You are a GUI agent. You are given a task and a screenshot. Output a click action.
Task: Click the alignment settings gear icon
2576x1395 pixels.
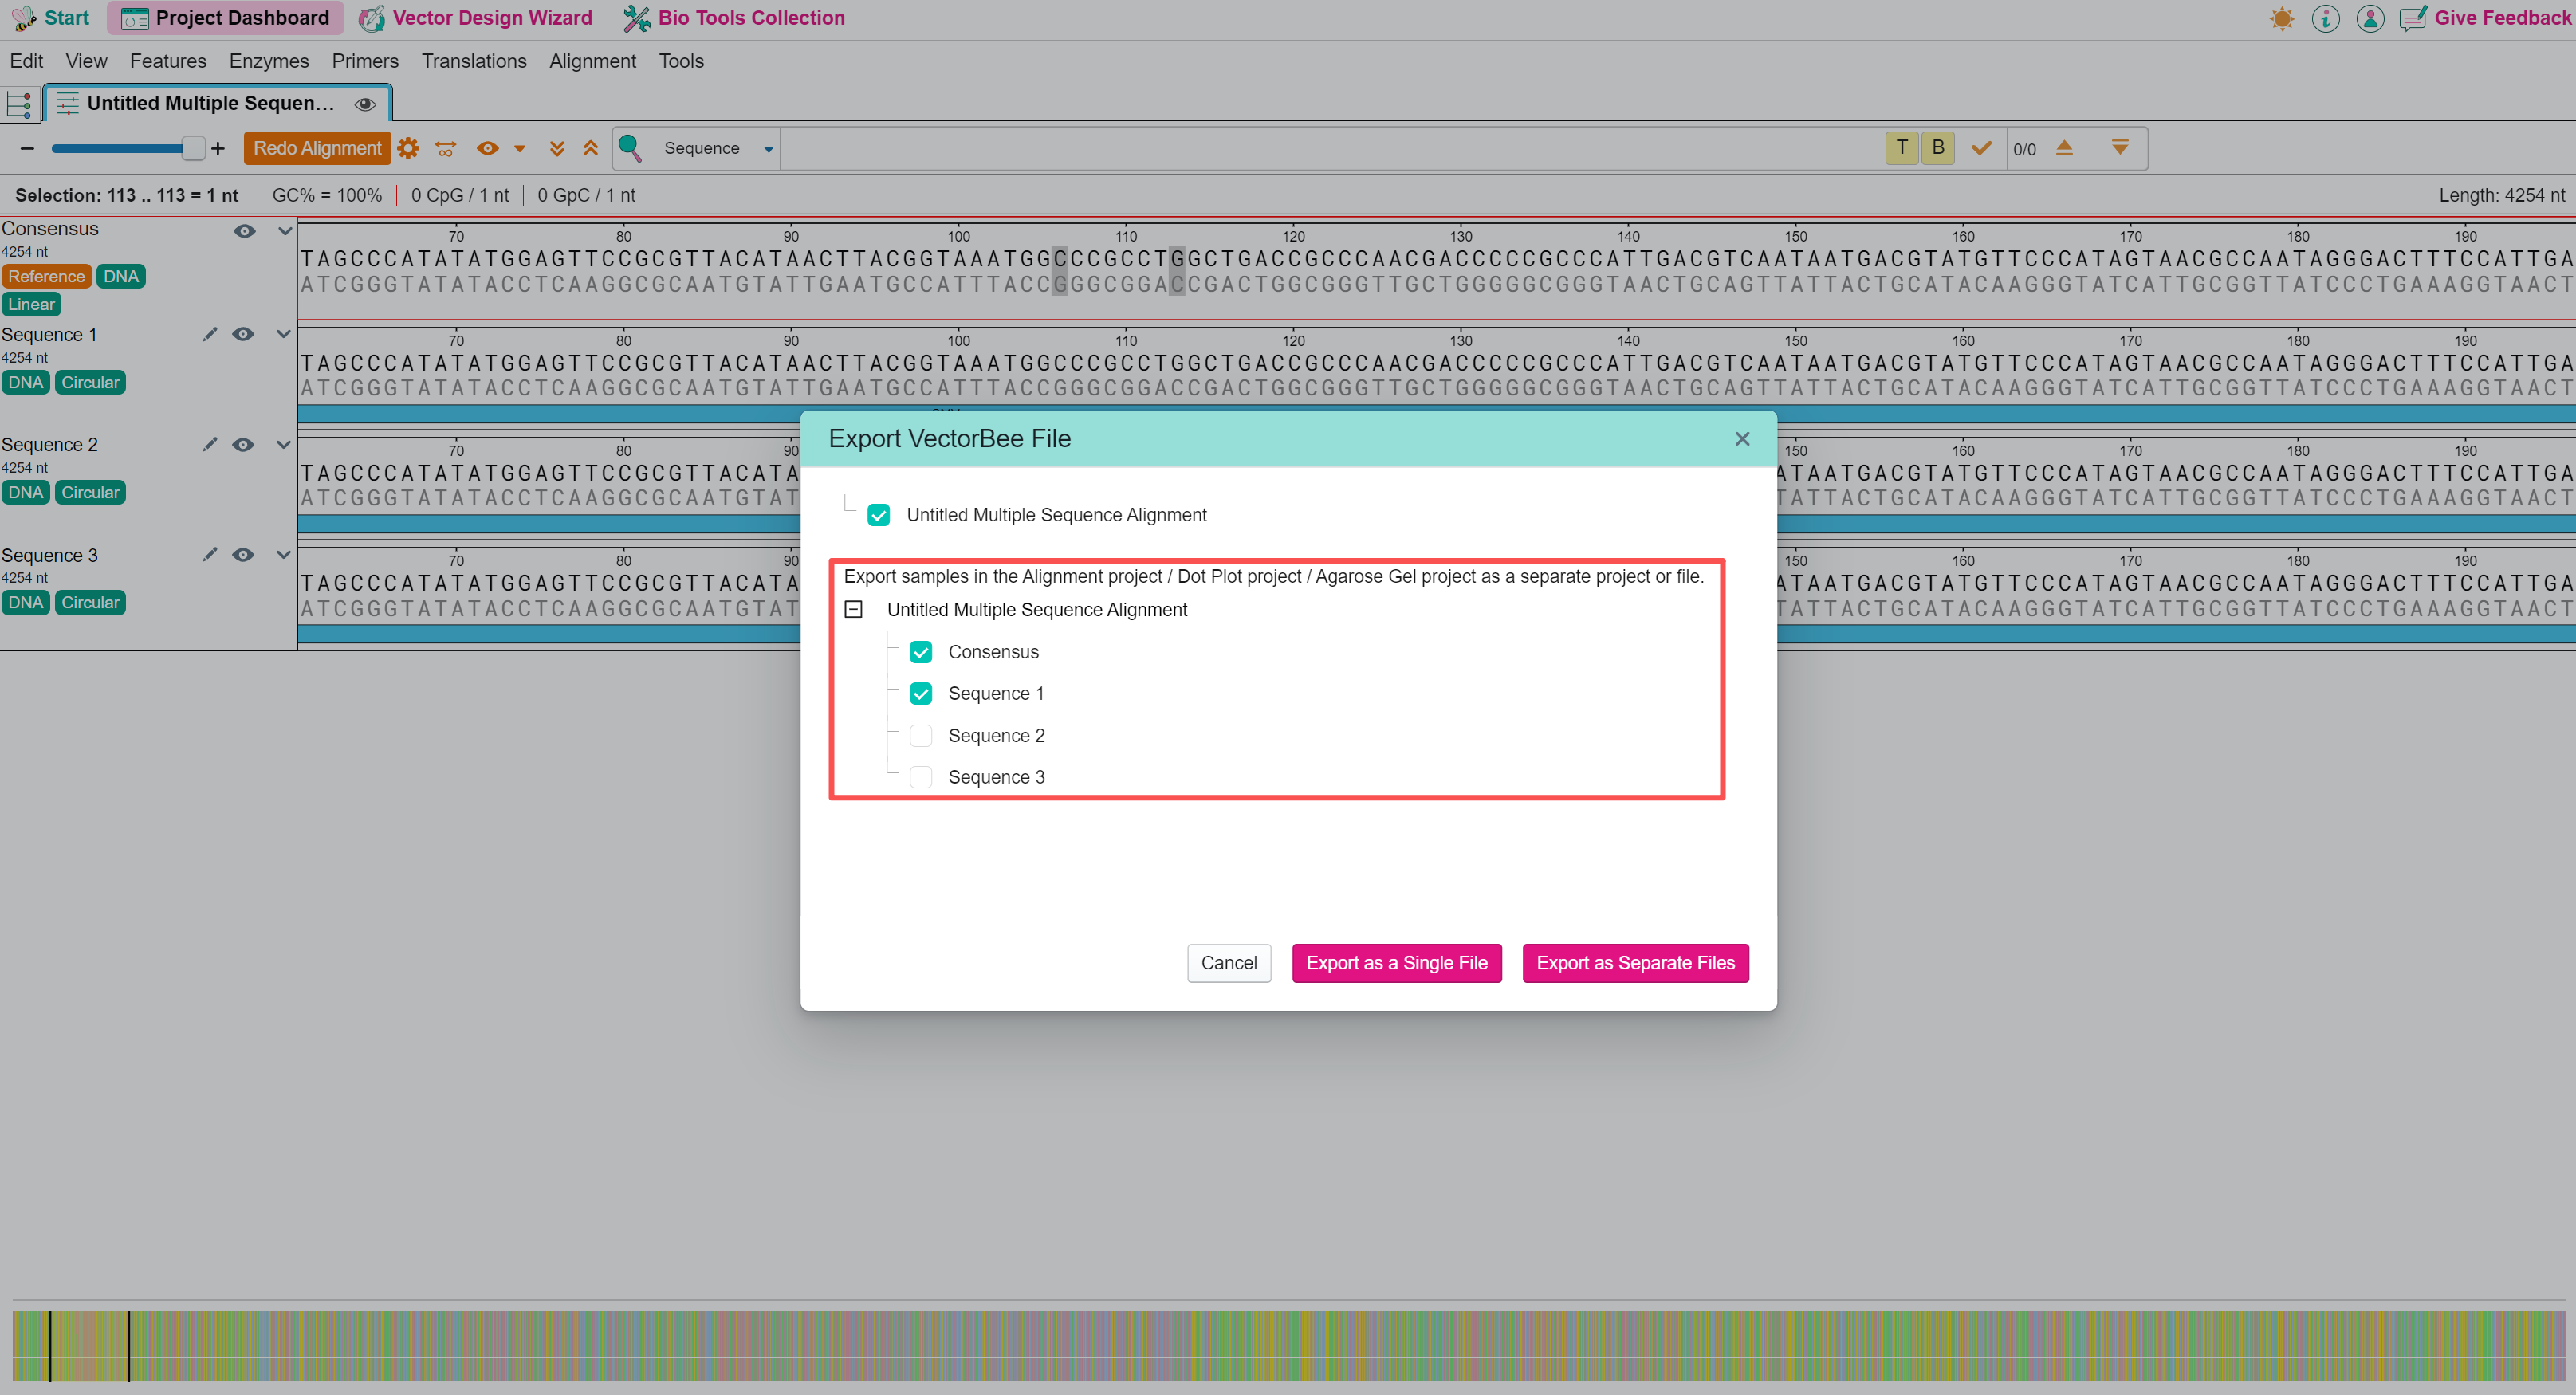coord(408,148)
